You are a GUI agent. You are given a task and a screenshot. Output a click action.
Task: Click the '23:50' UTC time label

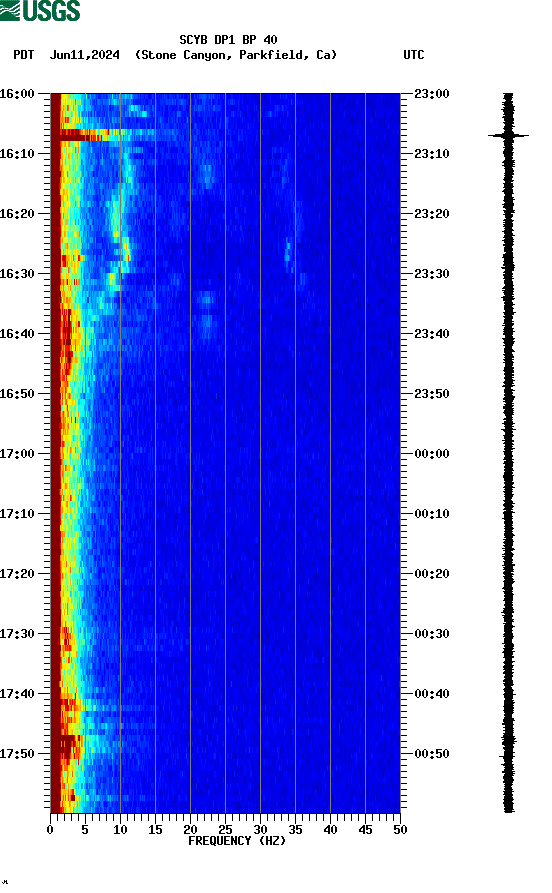pyautogui.click(x=432, y=394)
